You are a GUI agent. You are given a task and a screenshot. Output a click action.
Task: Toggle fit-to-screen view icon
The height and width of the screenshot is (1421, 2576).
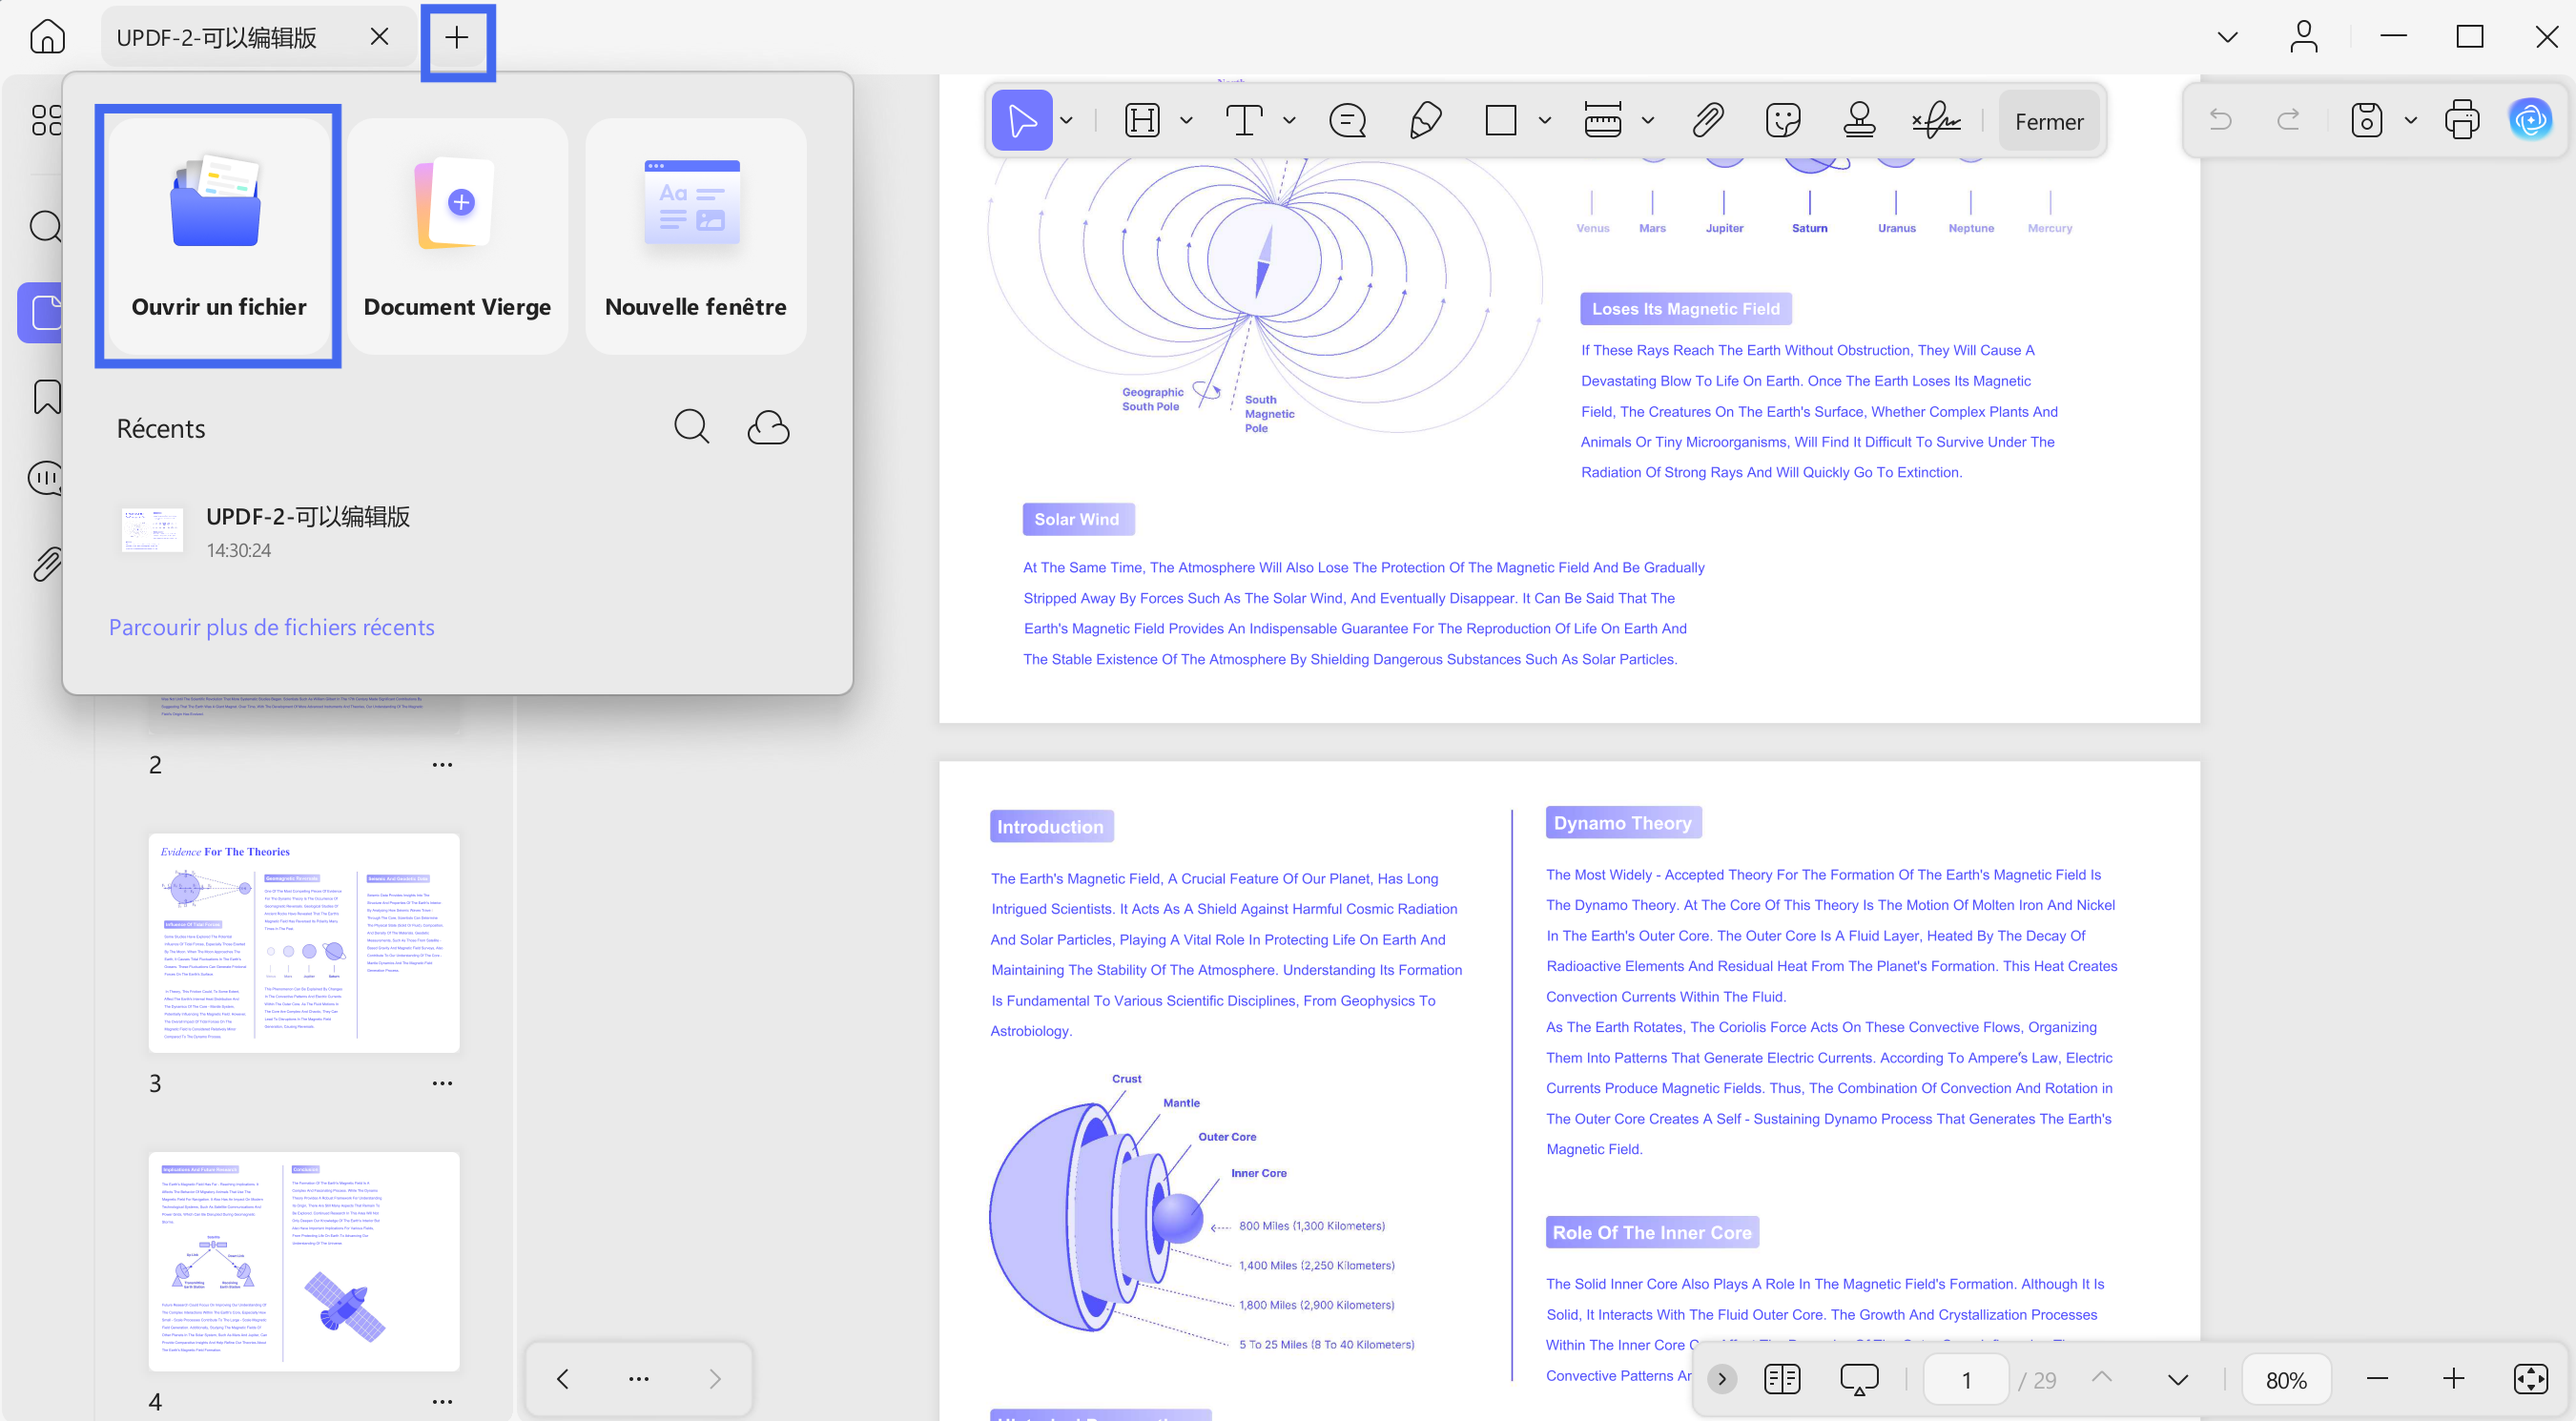[x=2530, y=1379]
